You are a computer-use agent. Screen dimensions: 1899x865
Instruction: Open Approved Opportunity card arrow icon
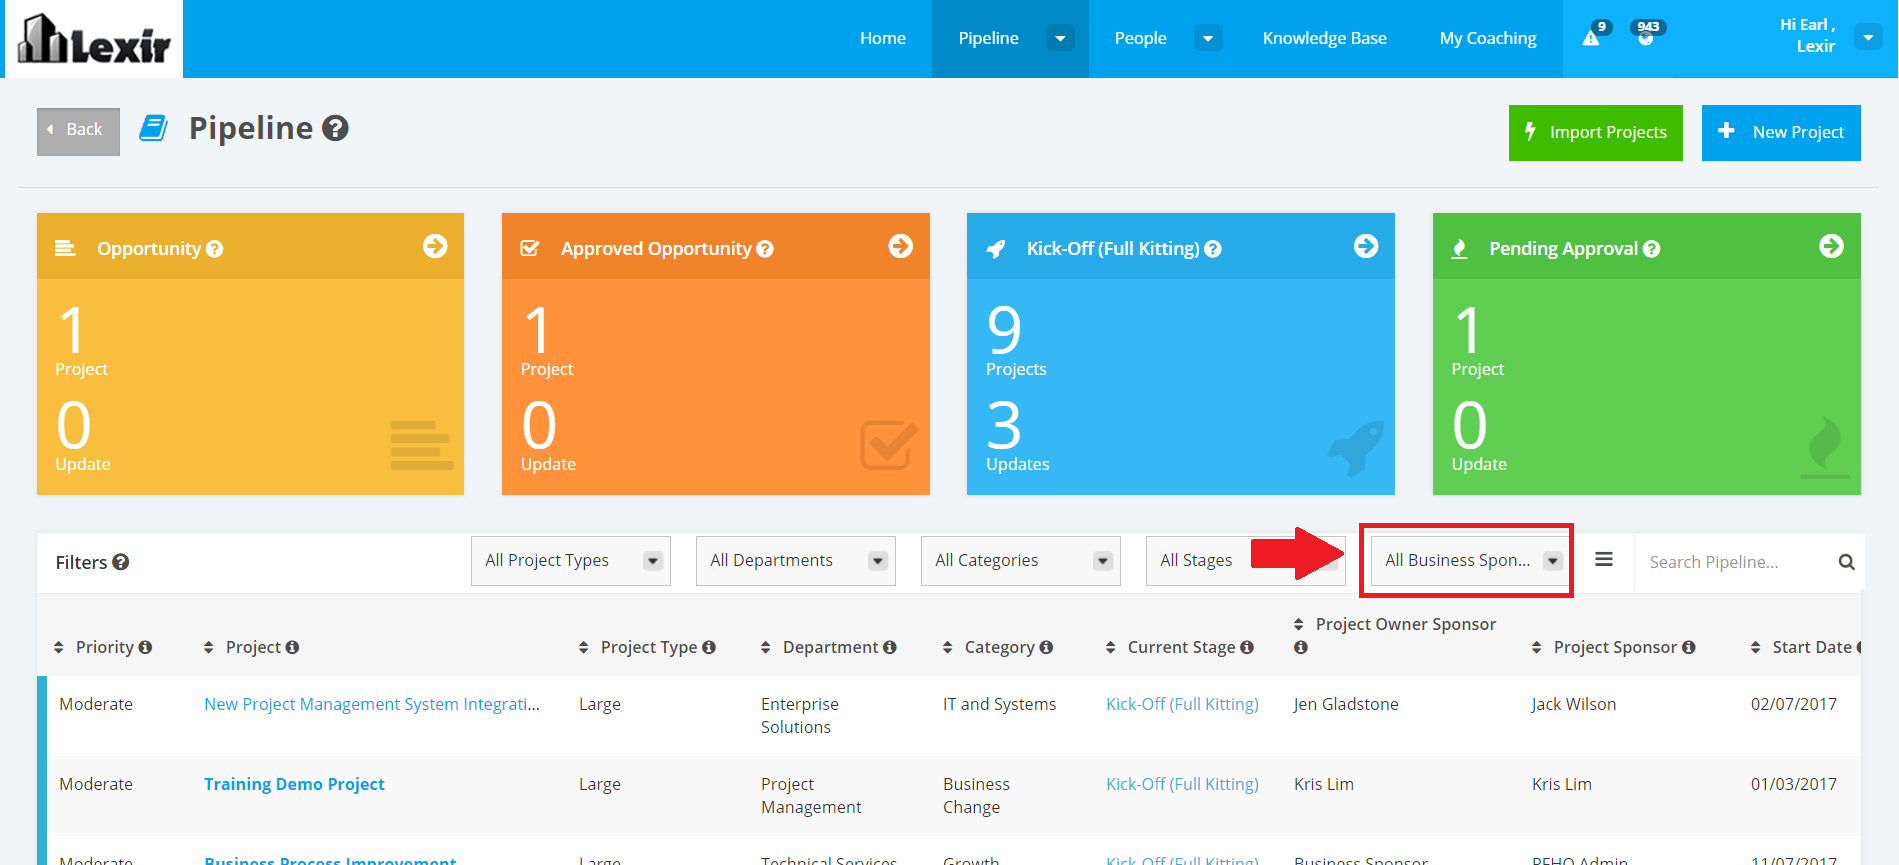pos(901,246)
